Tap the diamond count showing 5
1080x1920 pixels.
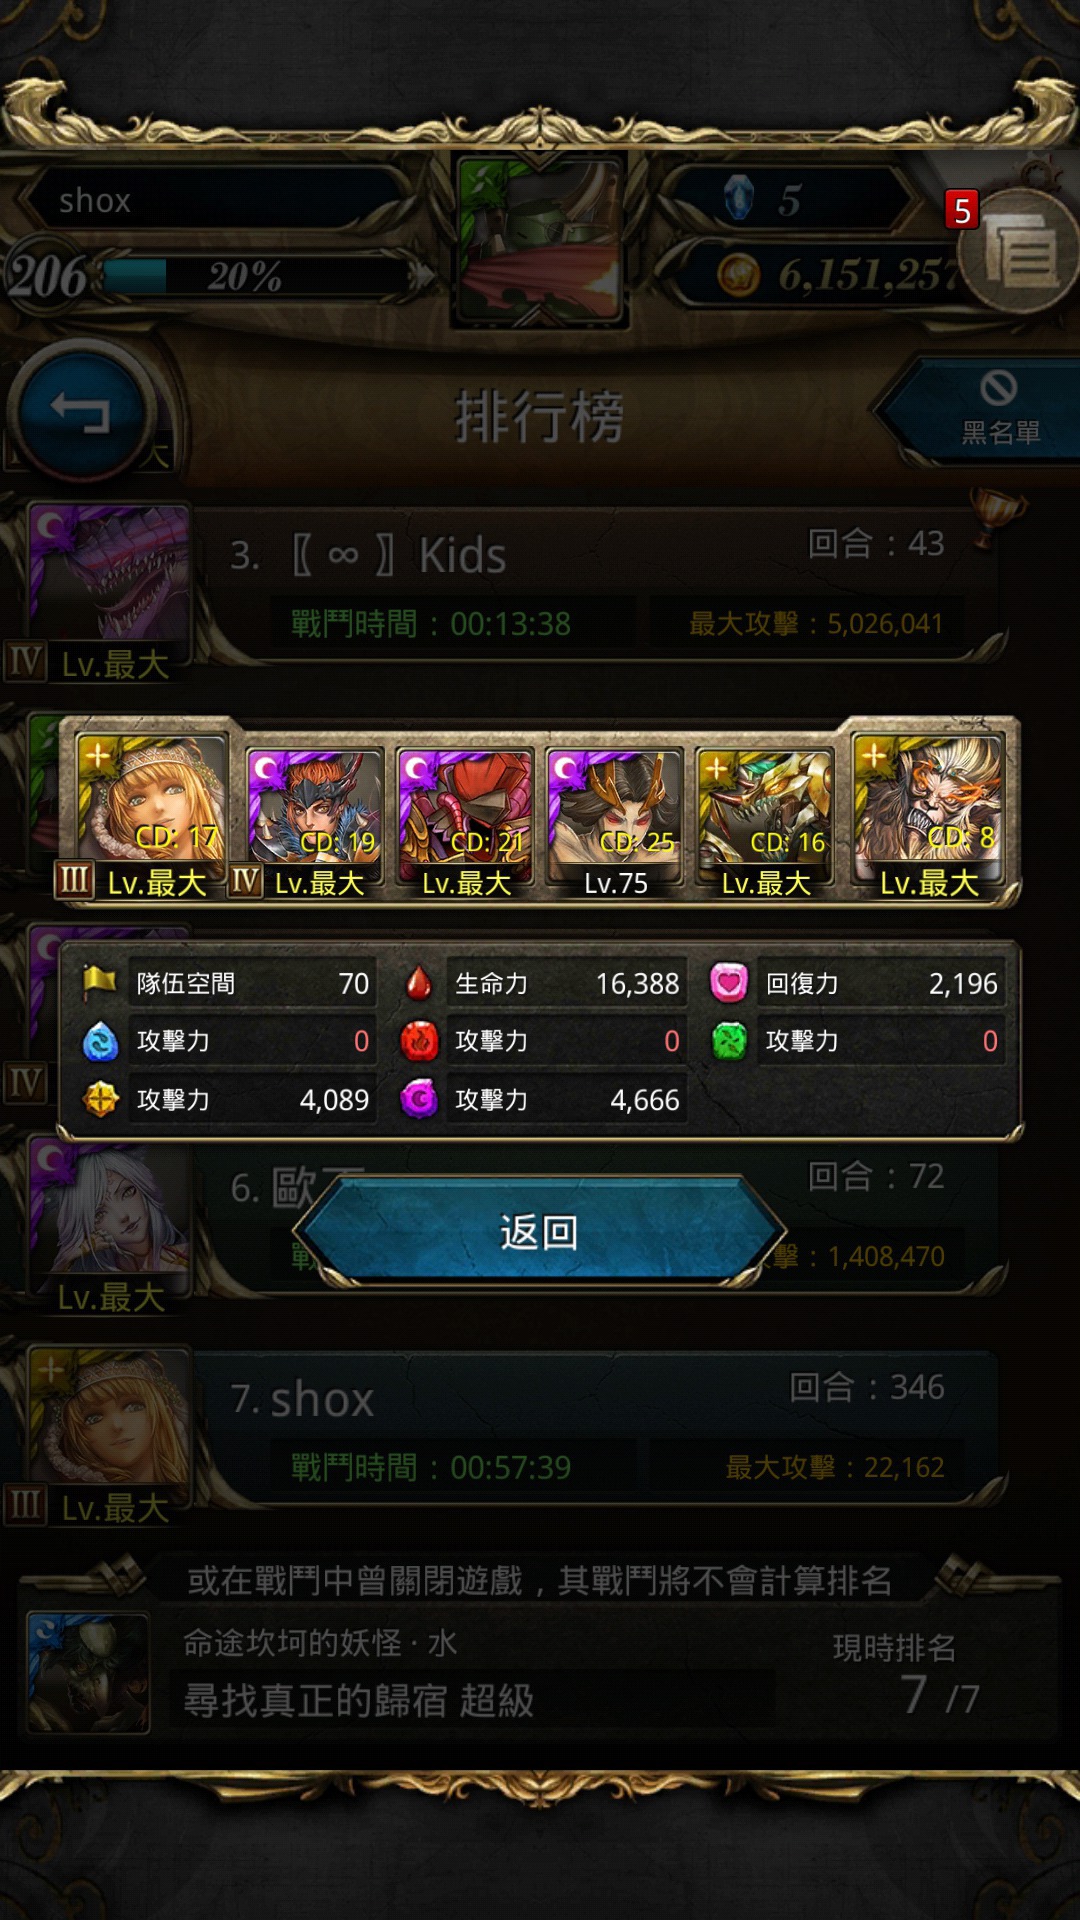[790, 199]
